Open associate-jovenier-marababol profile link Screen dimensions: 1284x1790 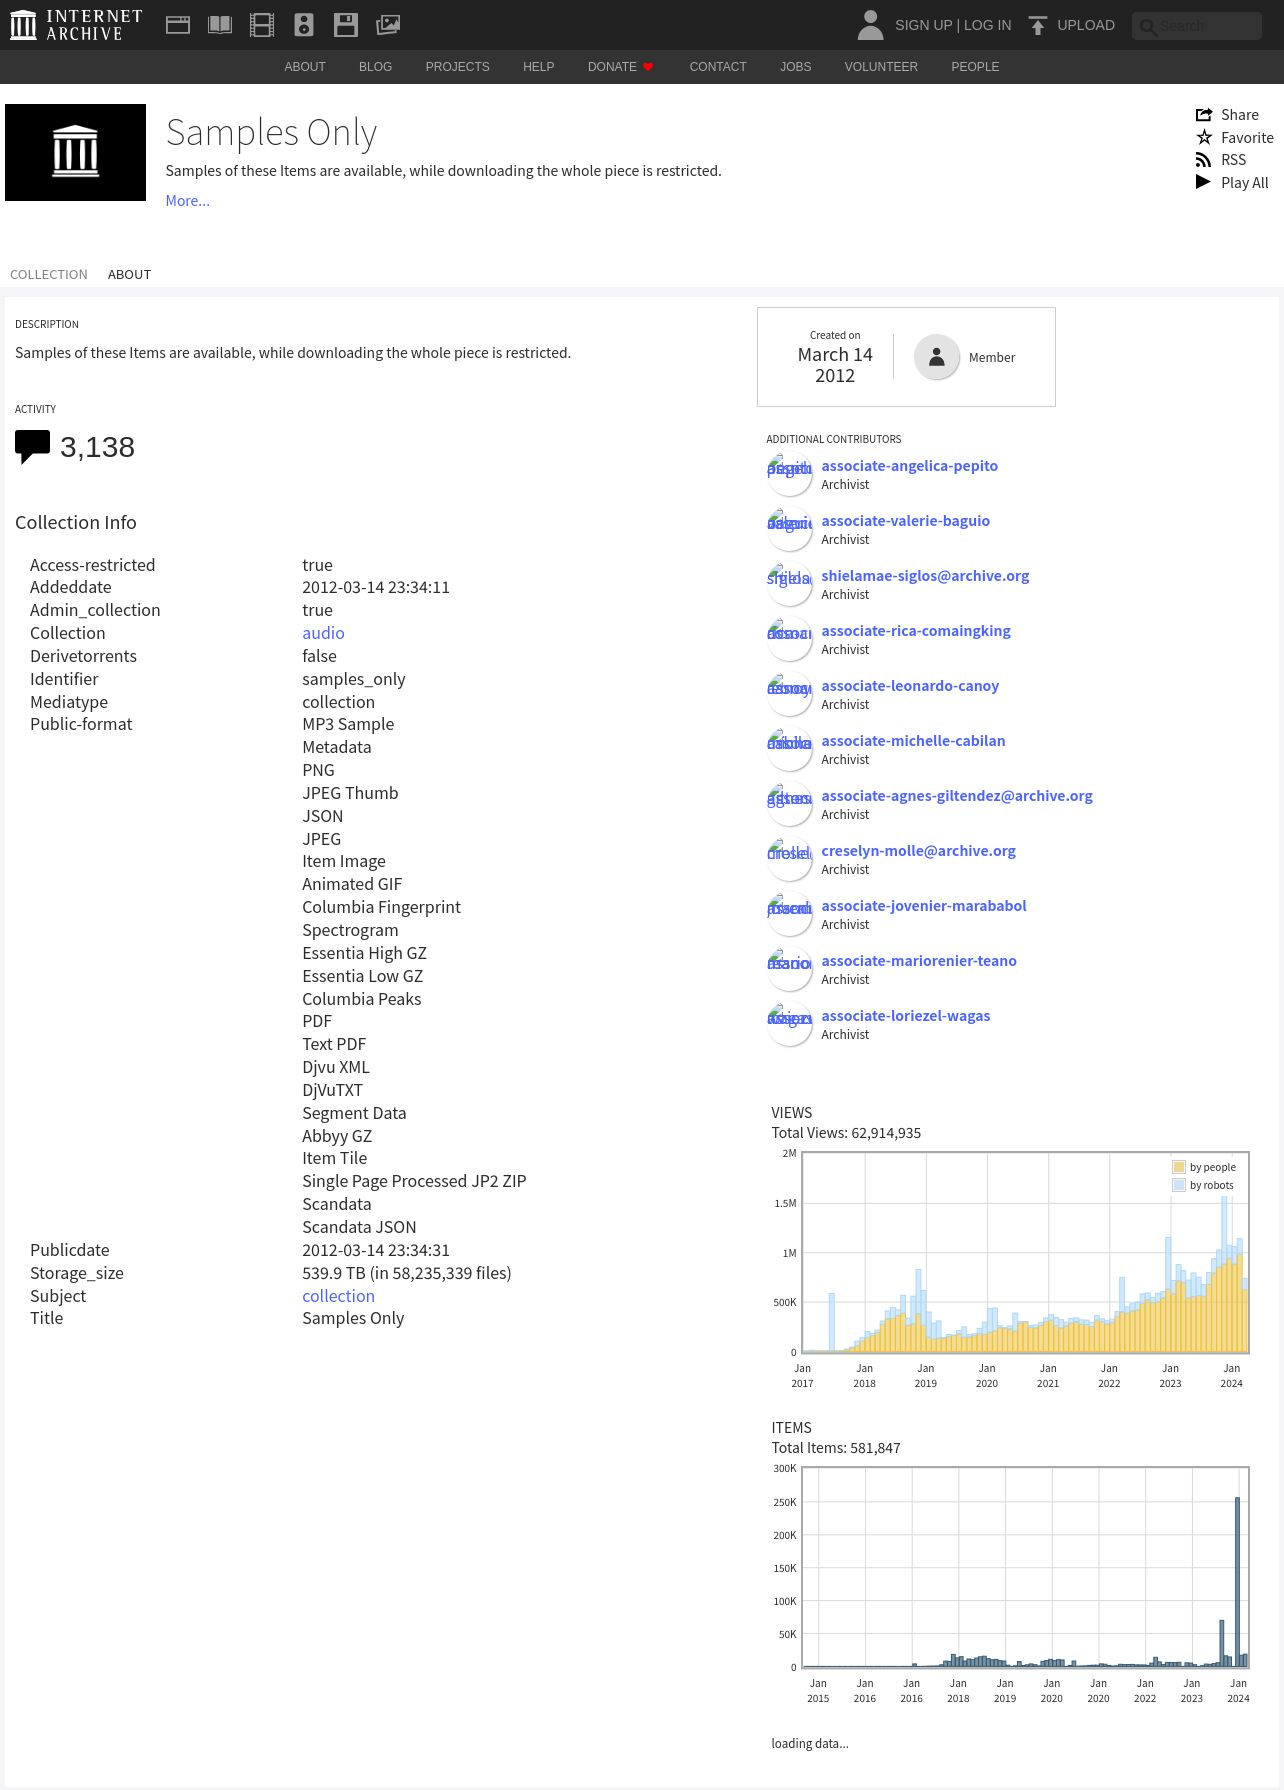923,906
